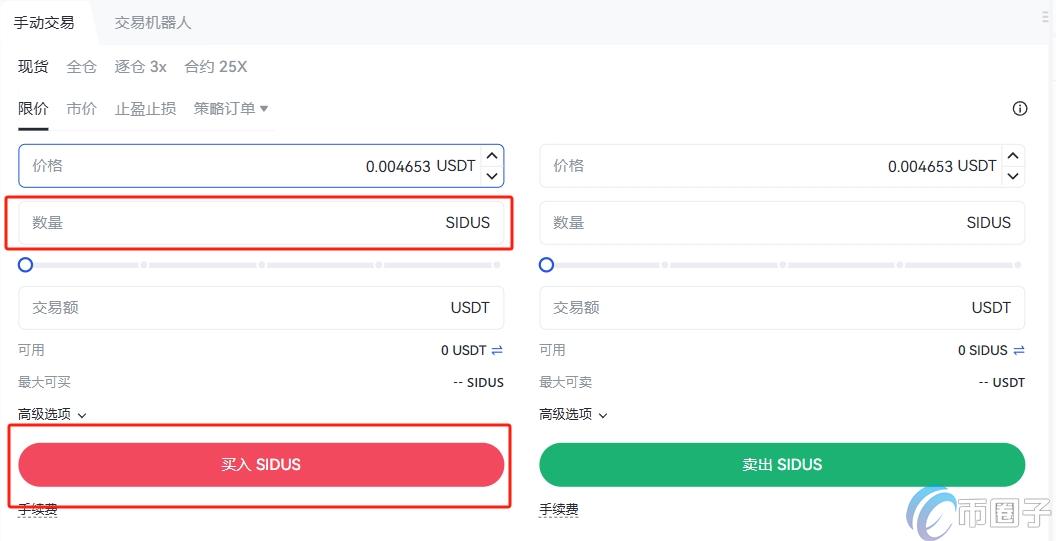Click 最大可买 value -- SIDUS
Screen dimensions: 1056x541
coord(478,383)
